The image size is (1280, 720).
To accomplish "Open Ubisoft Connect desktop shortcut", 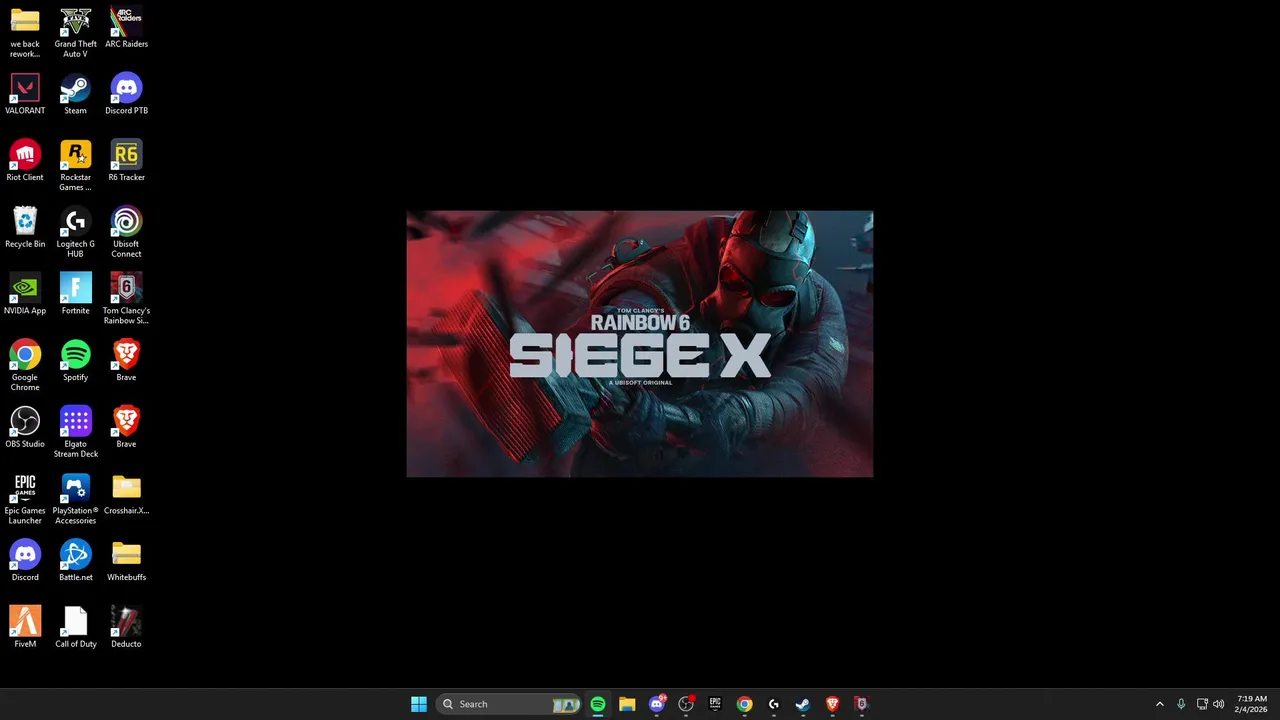I will (126, 232).
